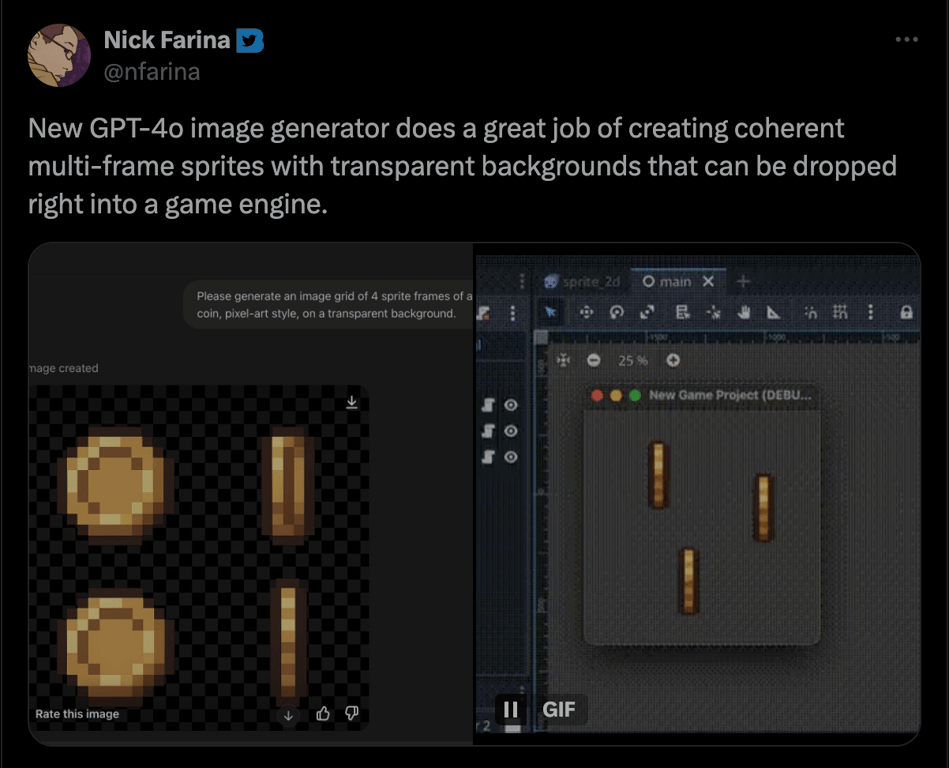Click the lock selected node icon
Viewport: 949px width, 768px height.
906,312
